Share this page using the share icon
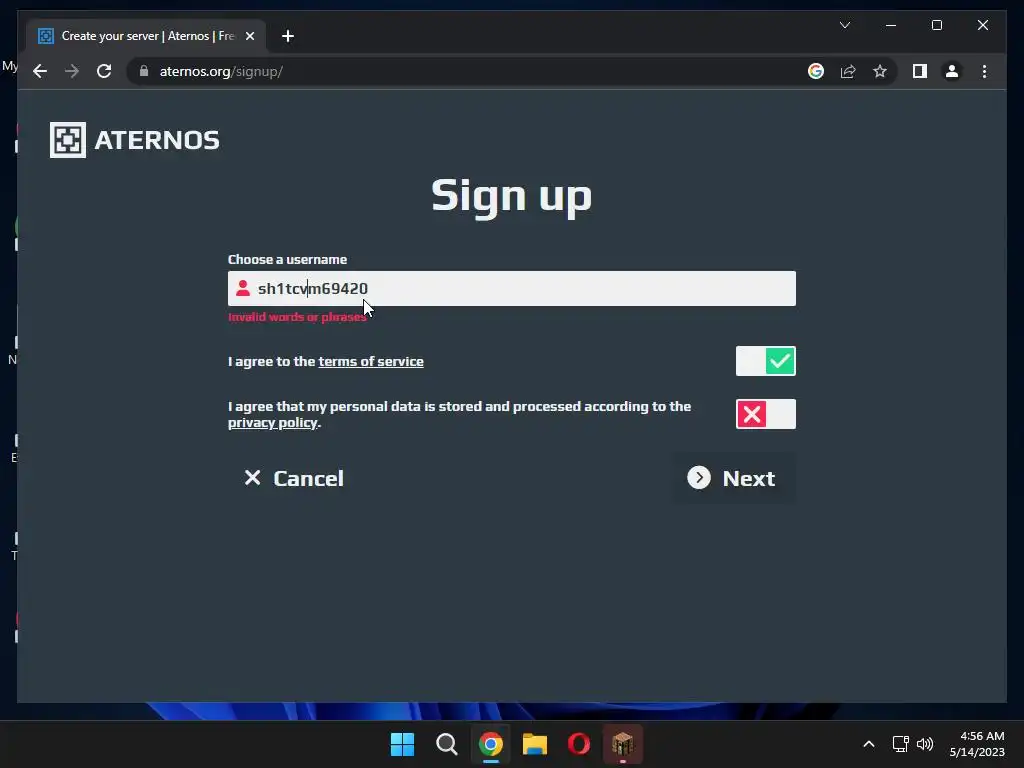This screenshot has width=1024, height=768. [848, 71]
